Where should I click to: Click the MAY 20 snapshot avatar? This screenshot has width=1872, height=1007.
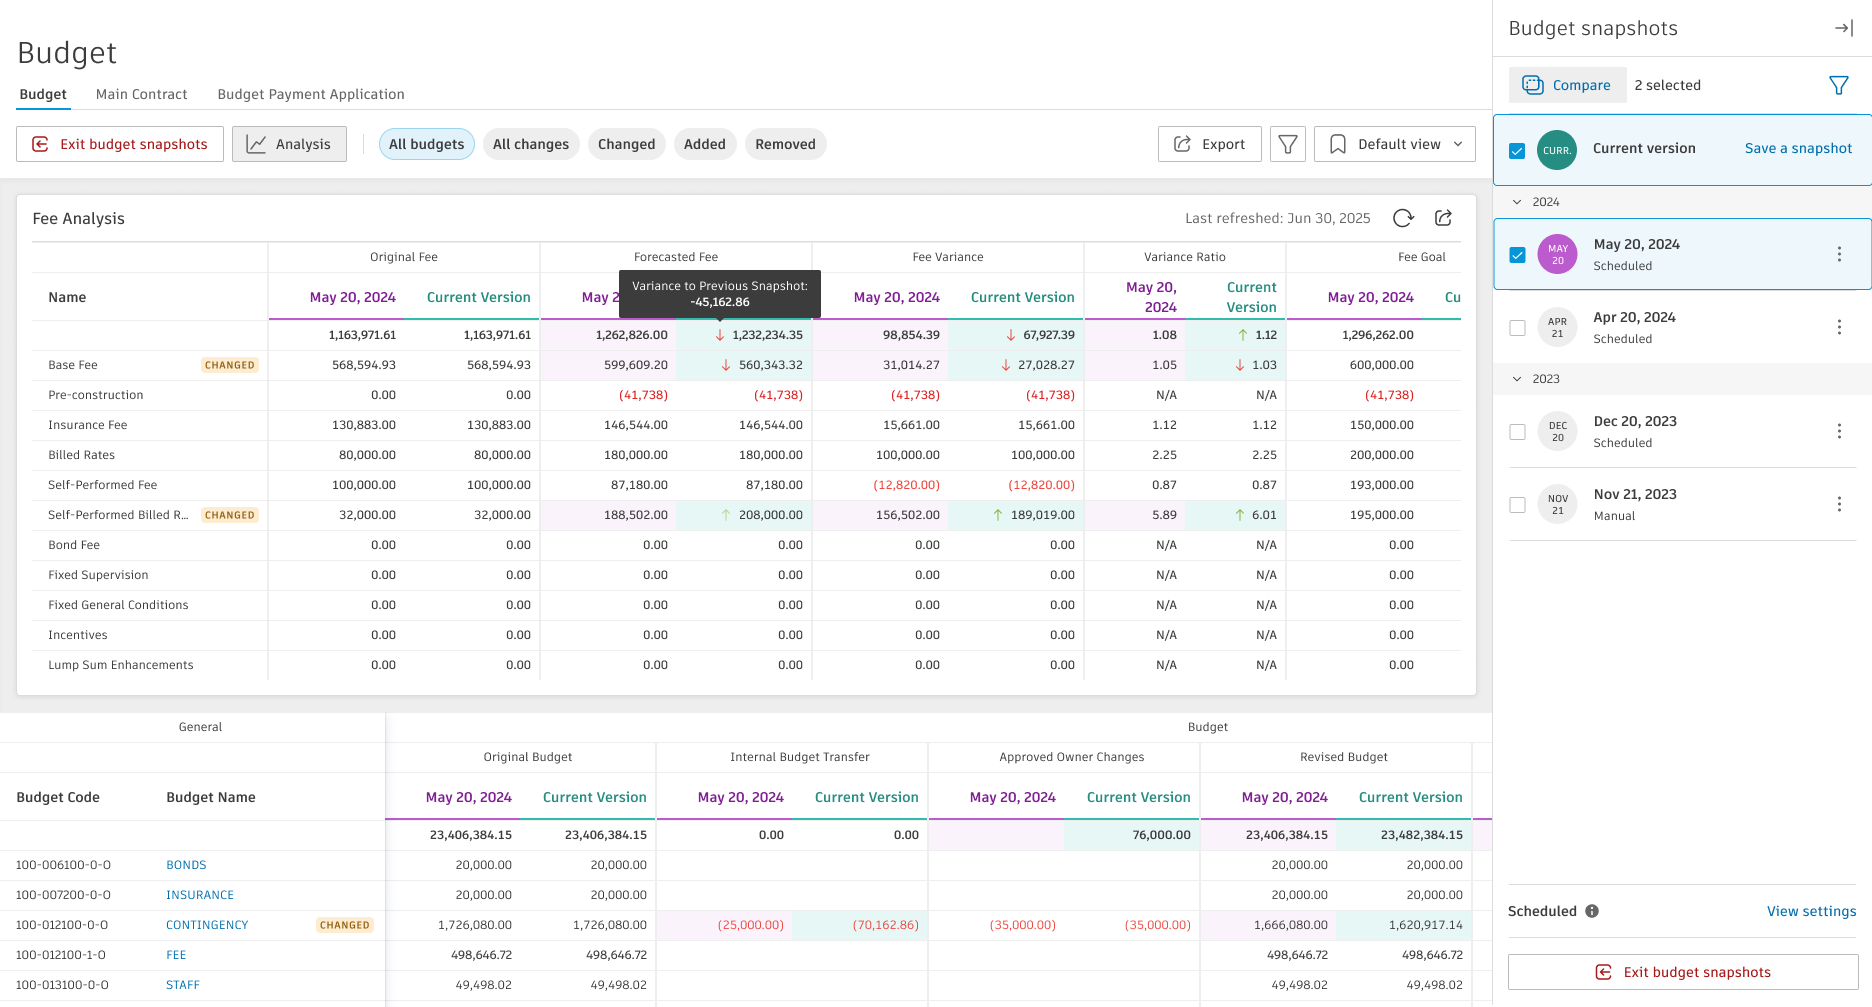[x=1557, y=254]
